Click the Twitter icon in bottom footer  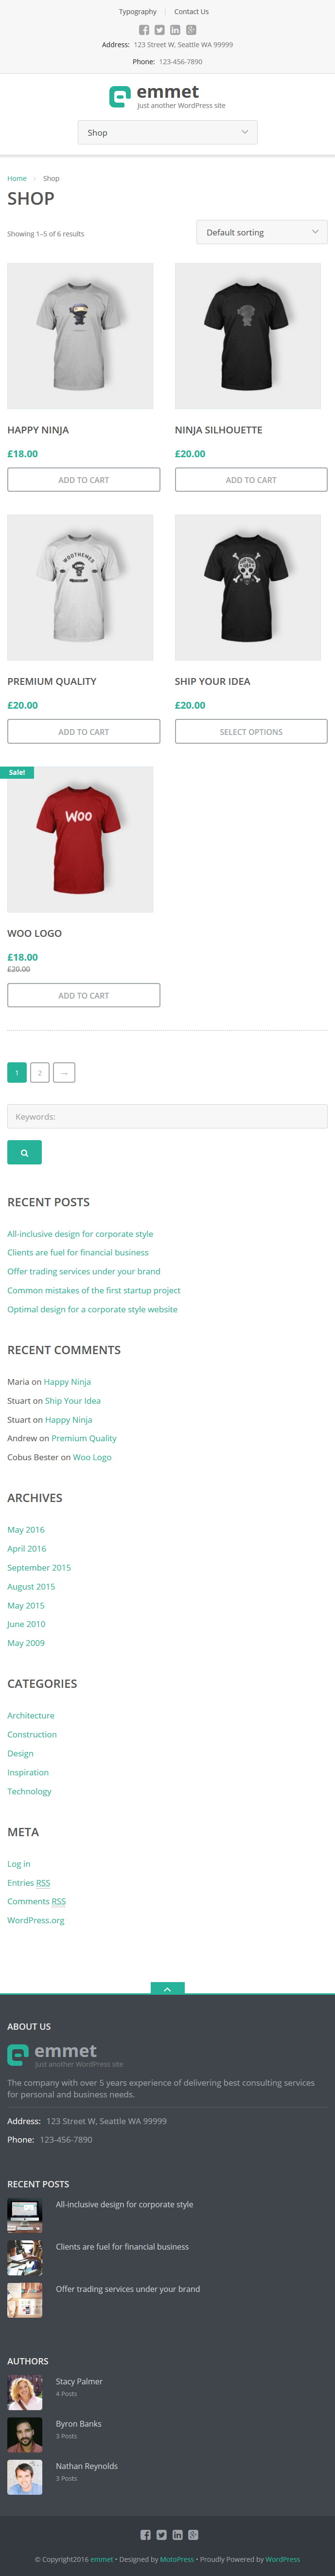pyautogui.click(x=161, y=2534)
